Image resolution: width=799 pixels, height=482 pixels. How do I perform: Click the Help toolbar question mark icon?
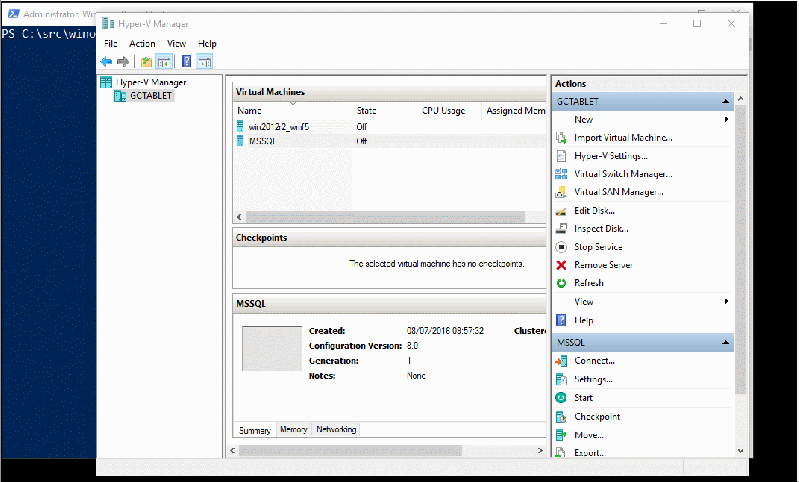tap(186, 62)
